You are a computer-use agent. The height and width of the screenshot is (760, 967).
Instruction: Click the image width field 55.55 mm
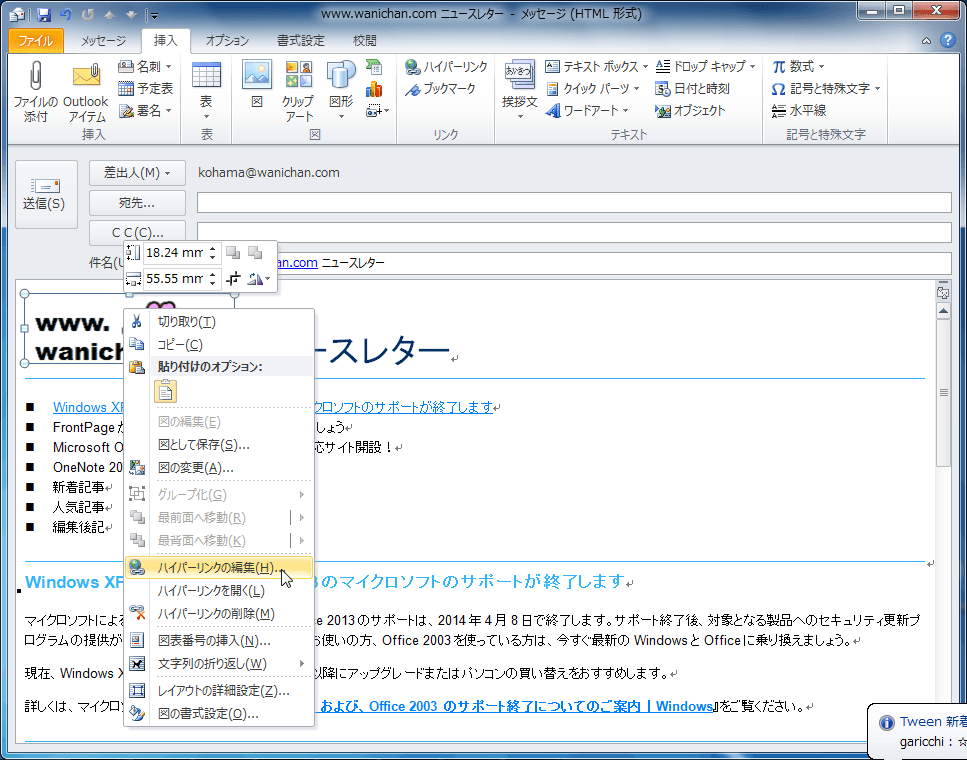[x=182, y=279]
